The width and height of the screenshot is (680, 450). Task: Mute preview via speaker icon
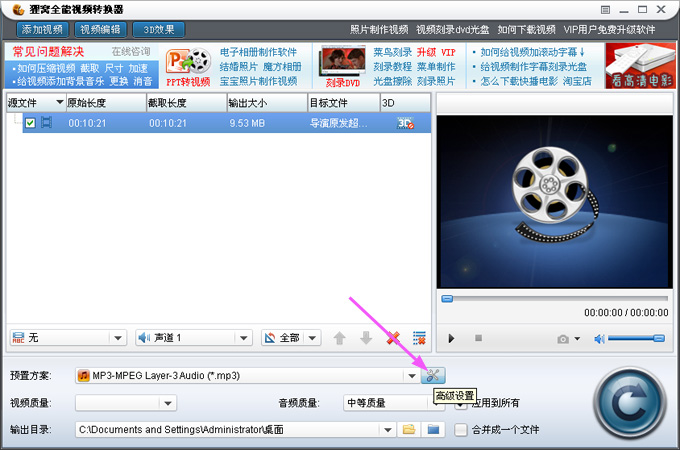[599, 339]
